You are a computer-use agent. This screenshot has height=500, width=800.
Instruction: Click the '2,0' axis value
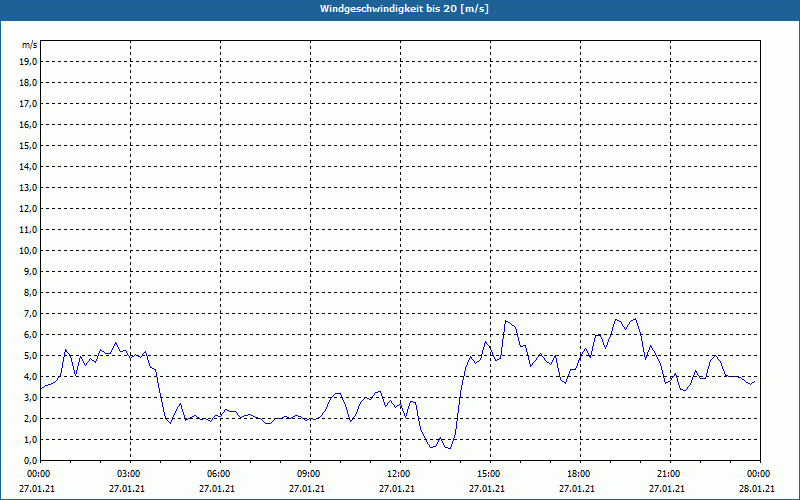coord(30,418)
